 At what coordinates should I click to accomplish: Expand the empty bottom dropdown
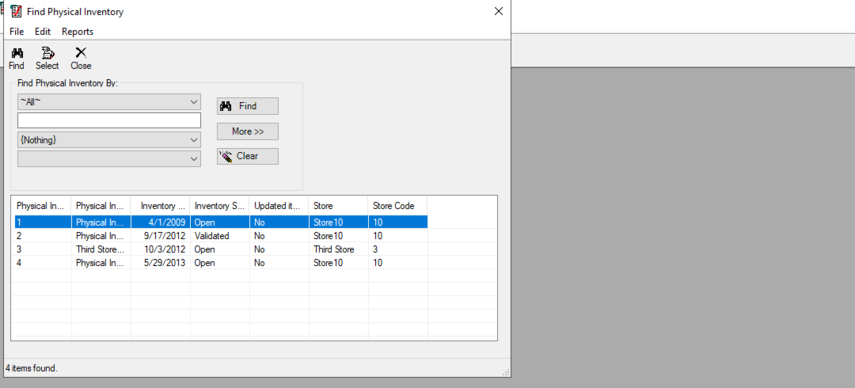pos(194,159)
